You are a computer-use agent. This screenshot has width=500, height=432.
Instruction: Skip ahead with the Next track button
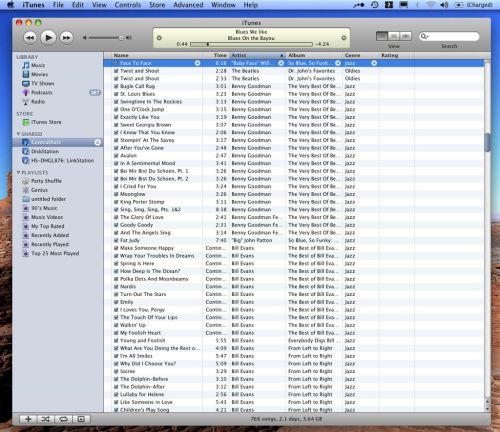[x=66, y=38]
